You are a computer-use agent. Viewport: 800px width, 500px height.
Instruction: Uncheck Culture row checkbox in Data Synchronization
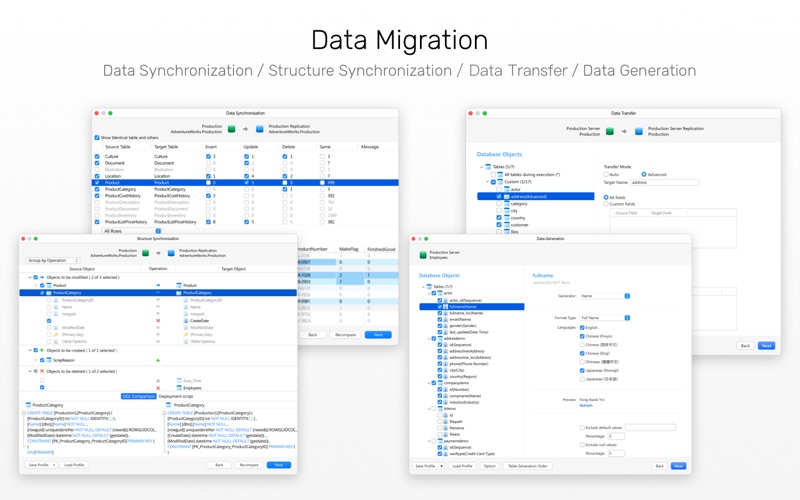tap(97, 157)
